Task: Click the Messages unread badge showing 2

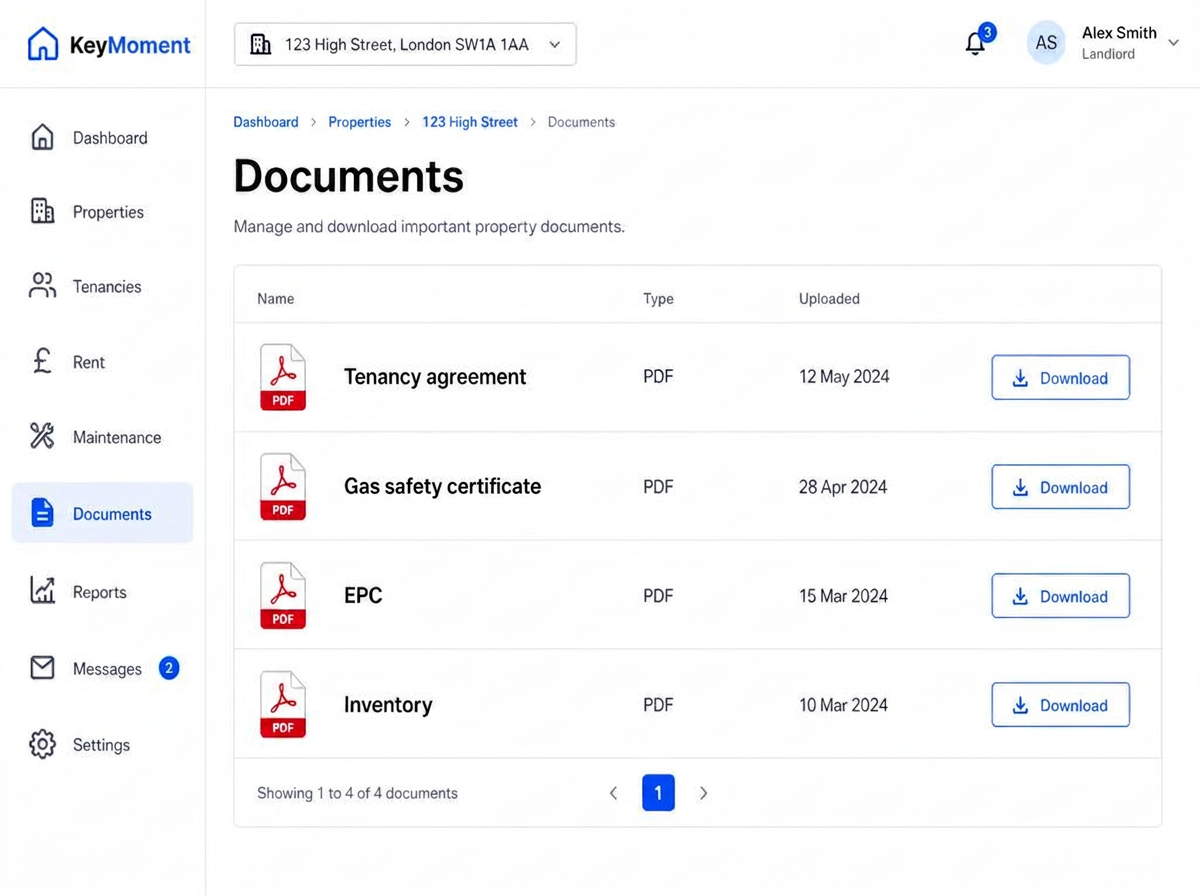Action: pos(169,668)
